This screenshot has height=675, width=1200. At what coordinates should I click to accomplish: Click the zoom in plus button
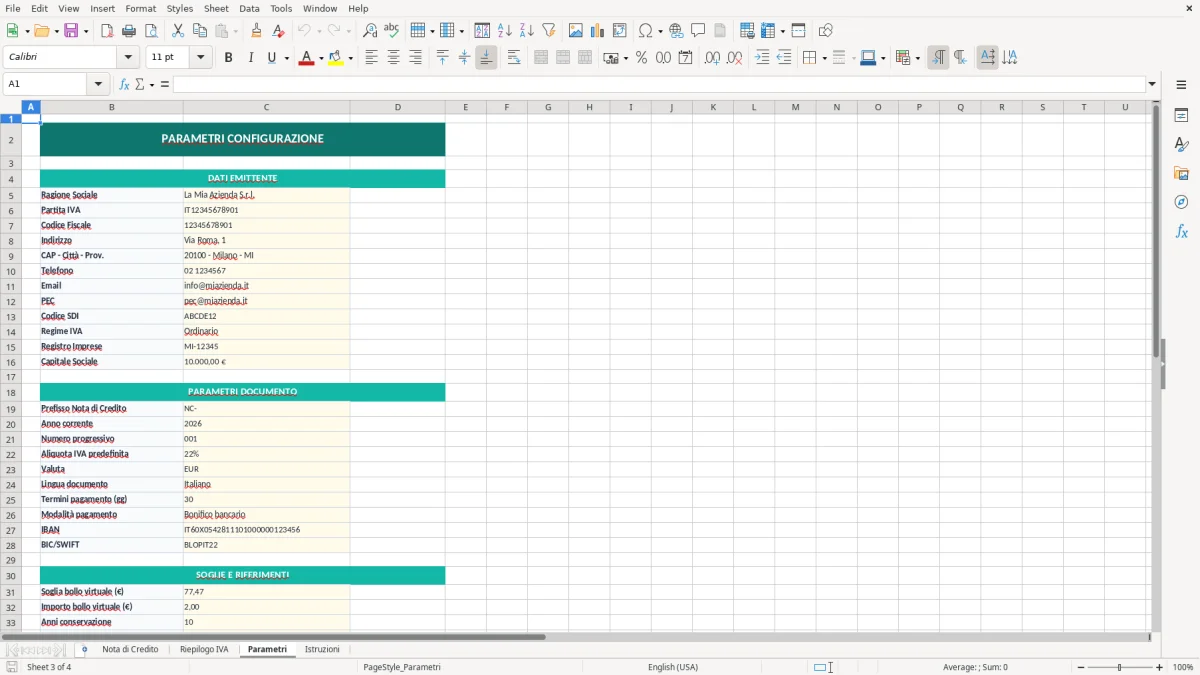pyautogui.click(x=1160, y=667)
